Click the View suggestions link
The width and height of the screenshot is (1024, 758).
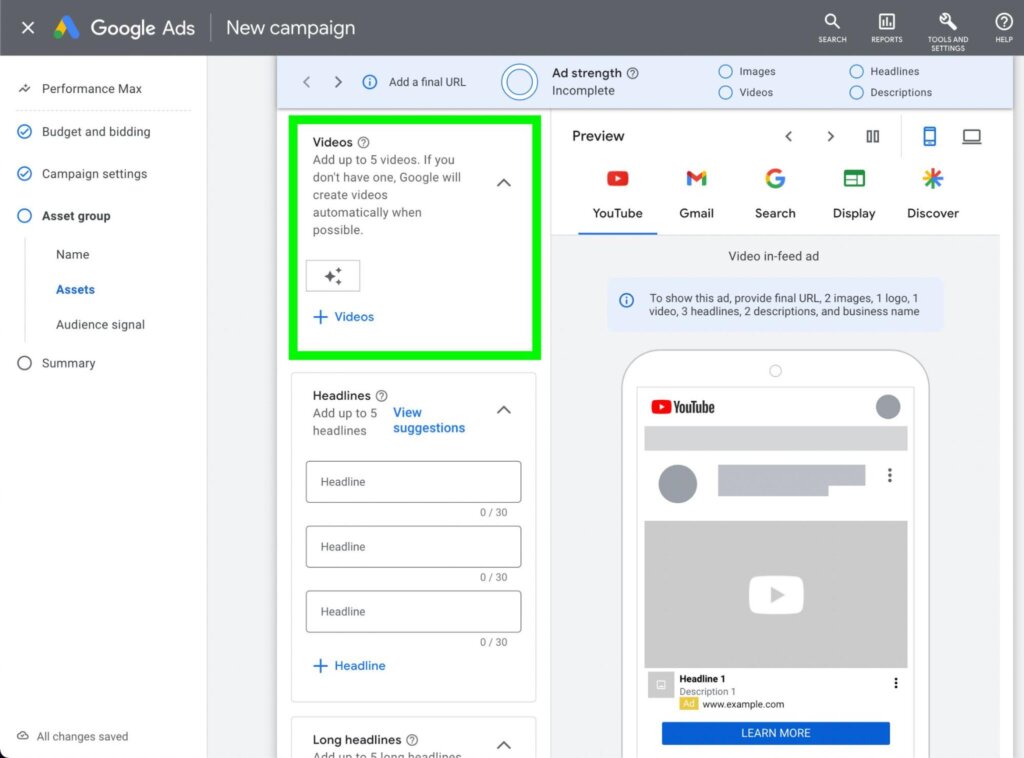pos(428,420)
